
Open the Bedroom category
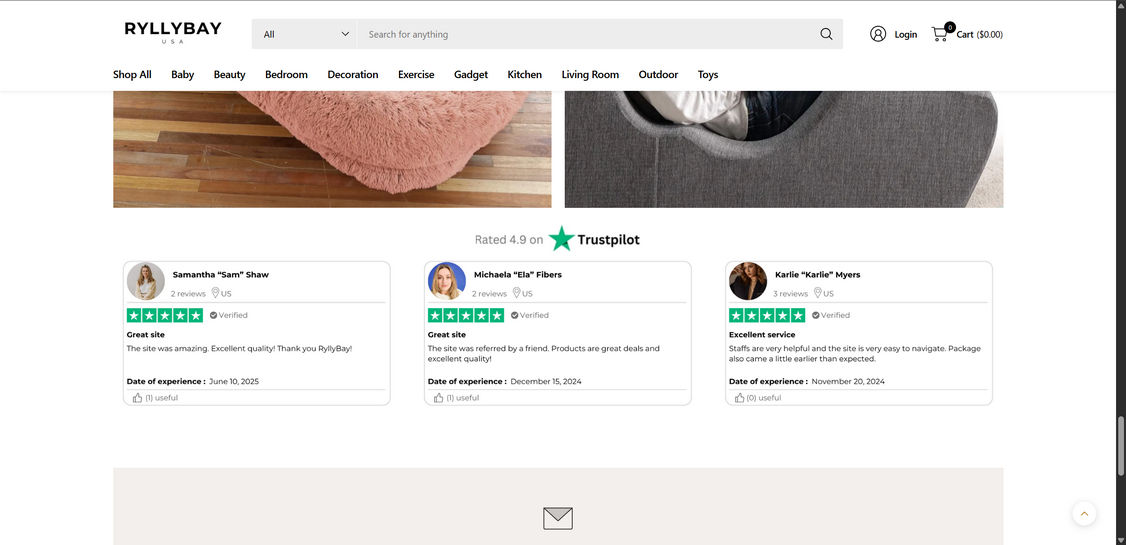(286, 75)
